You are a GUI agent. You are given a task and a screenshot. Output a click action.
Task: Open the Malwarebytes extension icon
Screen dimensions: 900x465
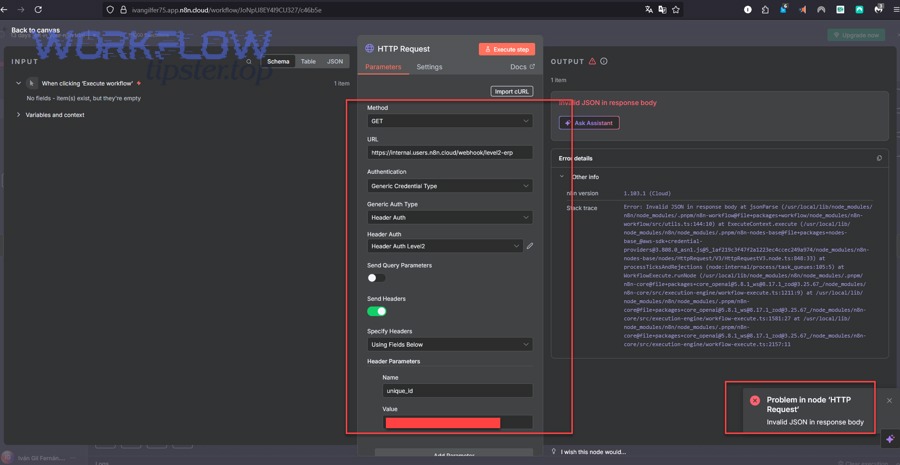[x=879, y=9]
